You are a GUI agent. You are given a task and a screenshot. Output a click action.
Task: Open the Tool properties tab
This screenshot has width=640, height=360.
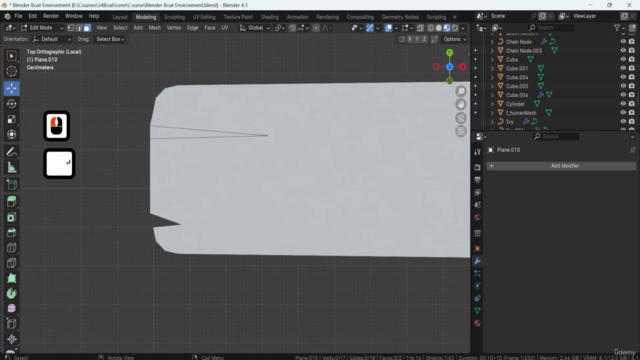pos(477,152)
